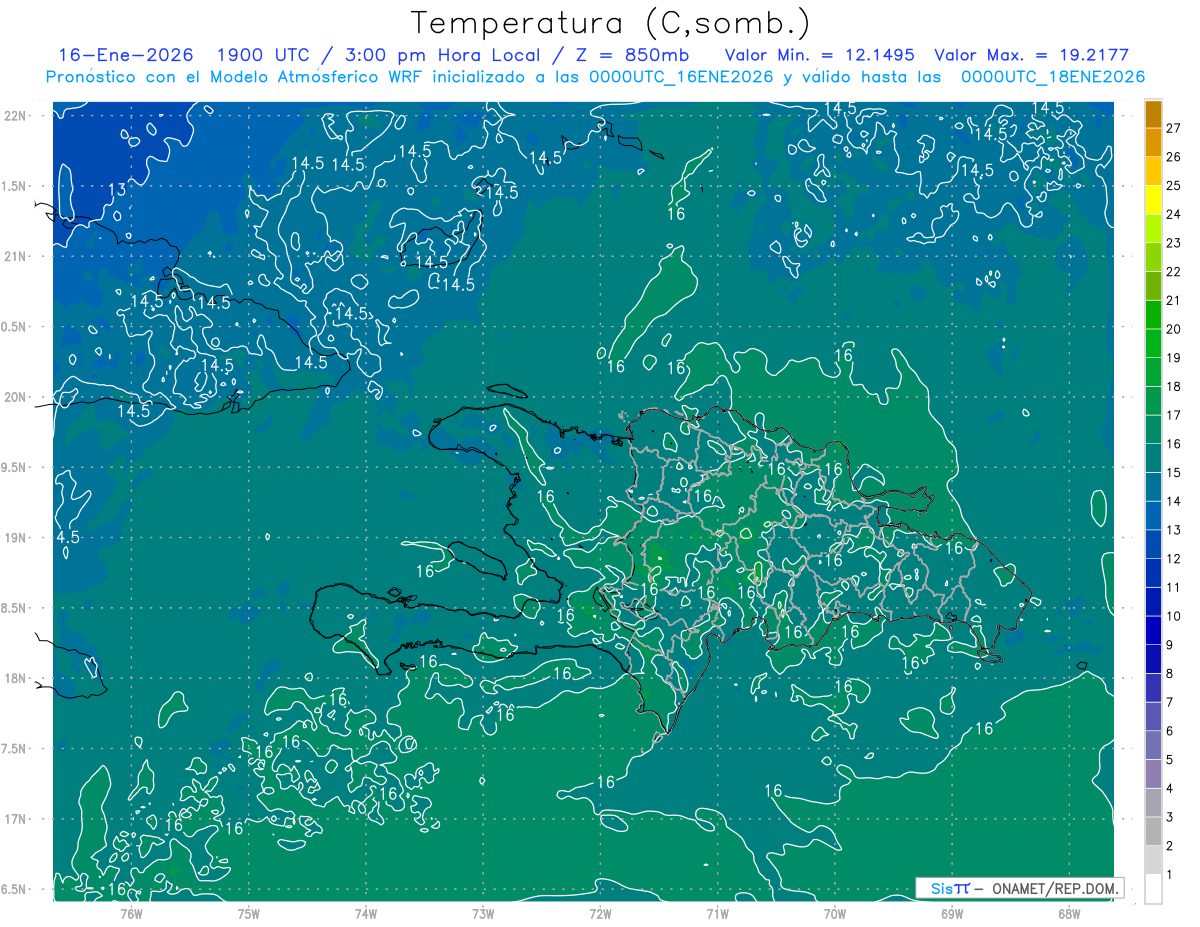Click the "22" value on the color scale
The height and width of the screenshot is (927, 1200).
point(1173,271)
